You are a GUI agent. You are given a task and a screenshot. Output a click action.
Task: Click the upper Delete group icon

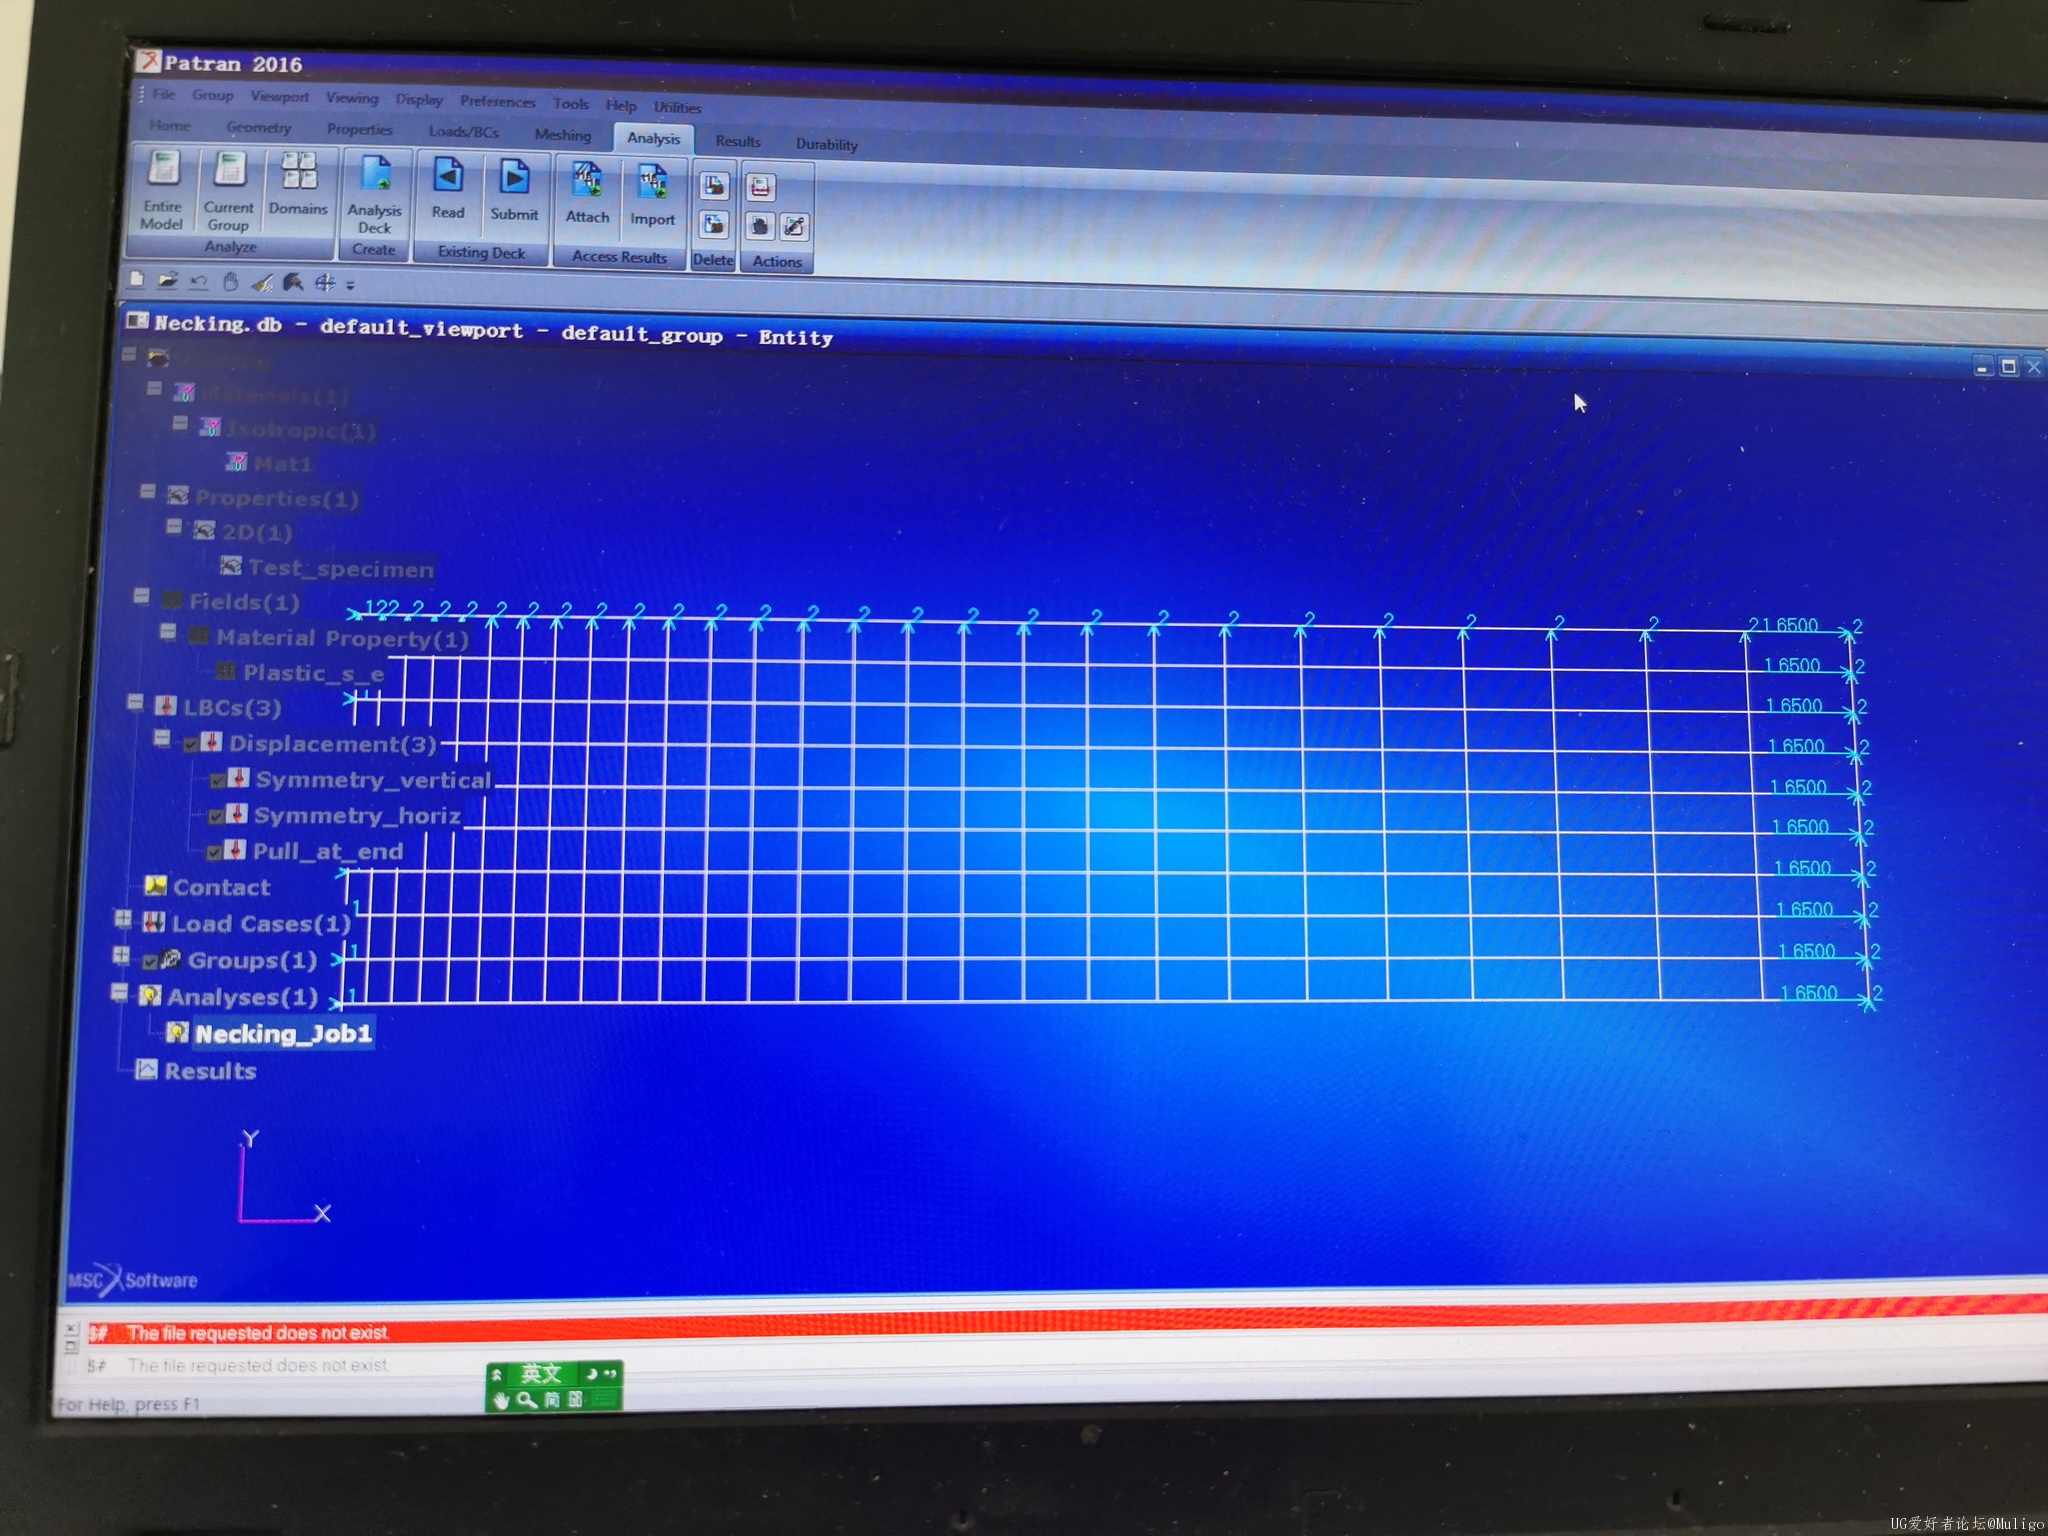pyautogui.click(x=714, y=186)
